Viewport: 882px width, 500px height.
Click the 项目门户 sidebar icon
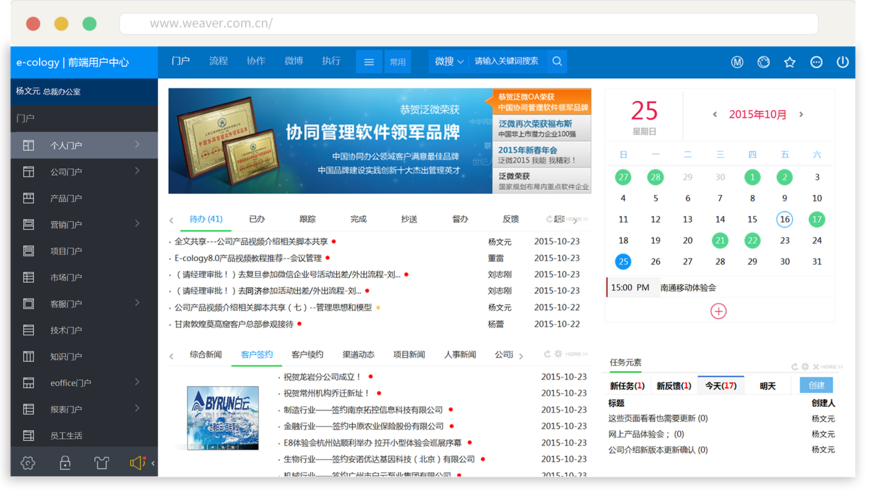[x=28, y=251]
